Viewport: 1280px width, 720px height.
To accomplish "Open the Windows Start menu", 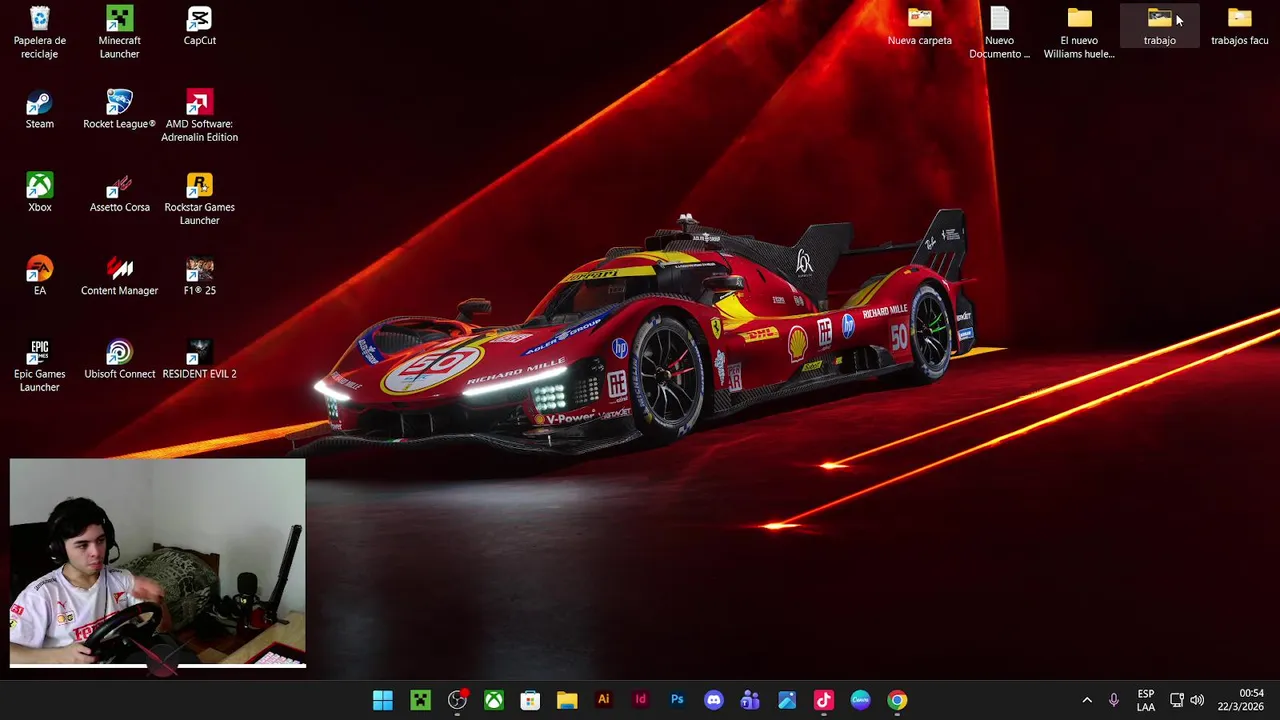I will pyautogui.click(x=383, y=700).
